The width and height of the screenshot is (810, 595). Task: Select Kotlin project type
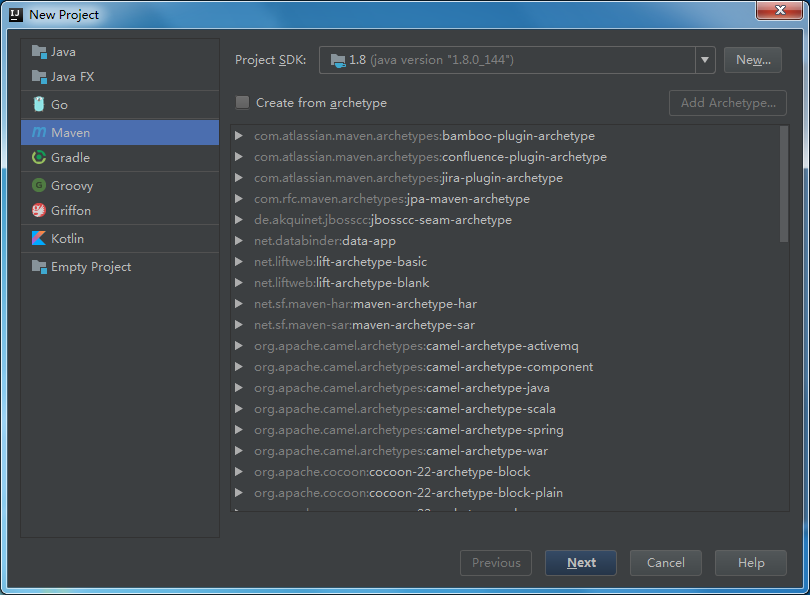[x=120, y=238]
